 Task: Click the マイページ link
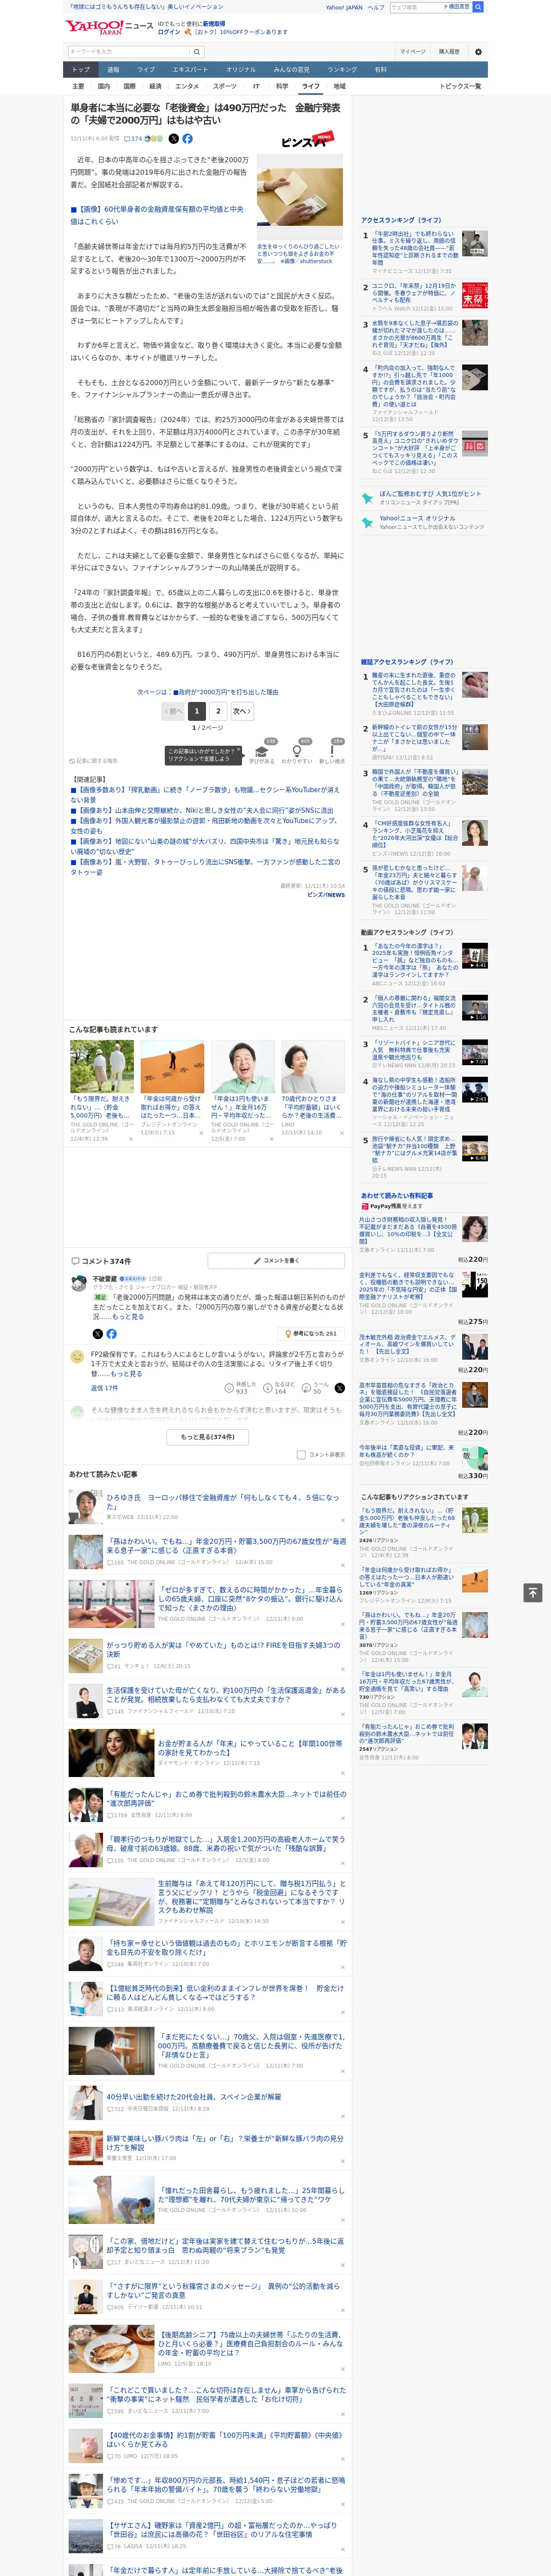coord(412,51)
